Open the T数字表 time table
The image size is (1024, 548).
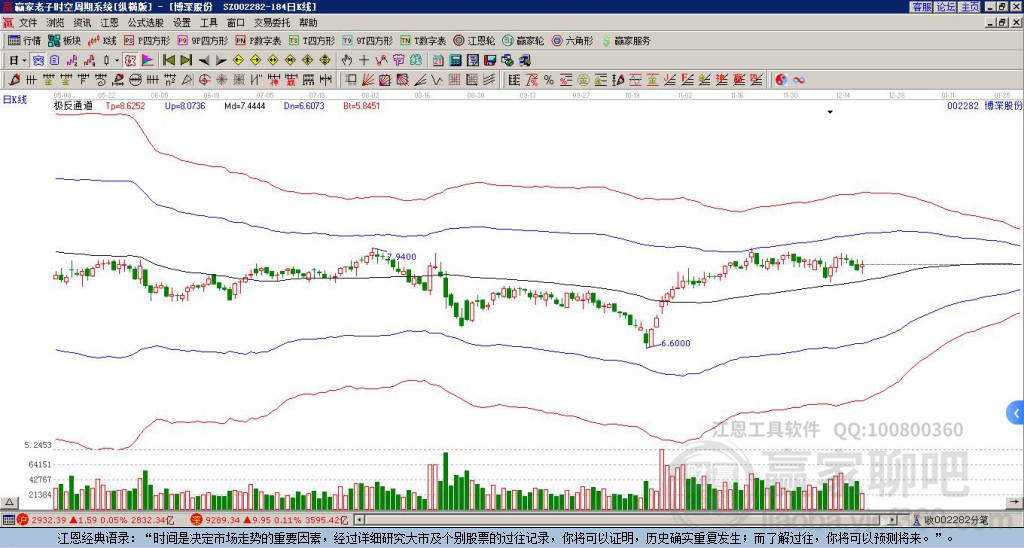click(x=423, y=40)
